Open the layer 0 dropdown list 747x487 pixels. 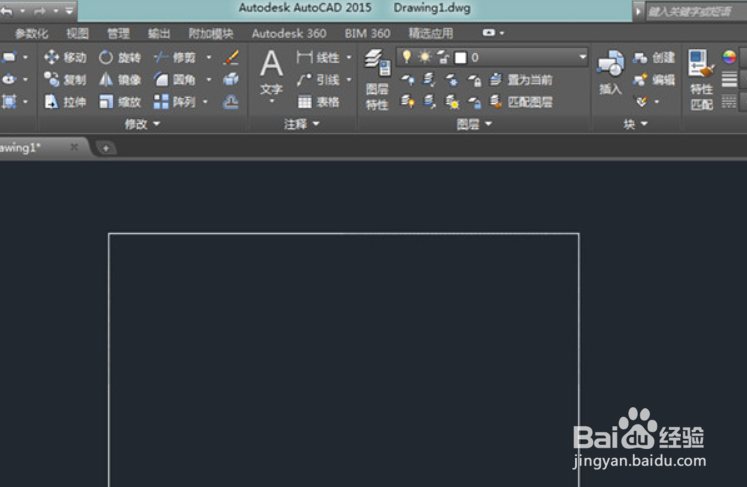click(582, 57)
